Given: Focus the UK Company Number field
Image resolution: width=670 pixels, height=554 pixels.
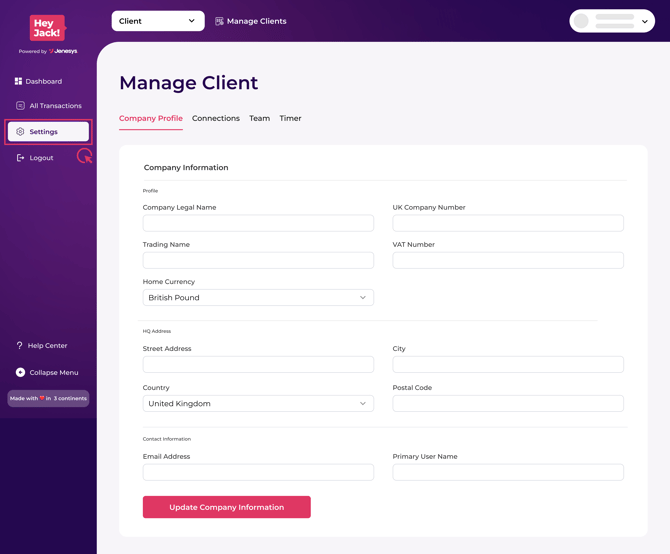Looking at the screenshot, I should [508, 223].
